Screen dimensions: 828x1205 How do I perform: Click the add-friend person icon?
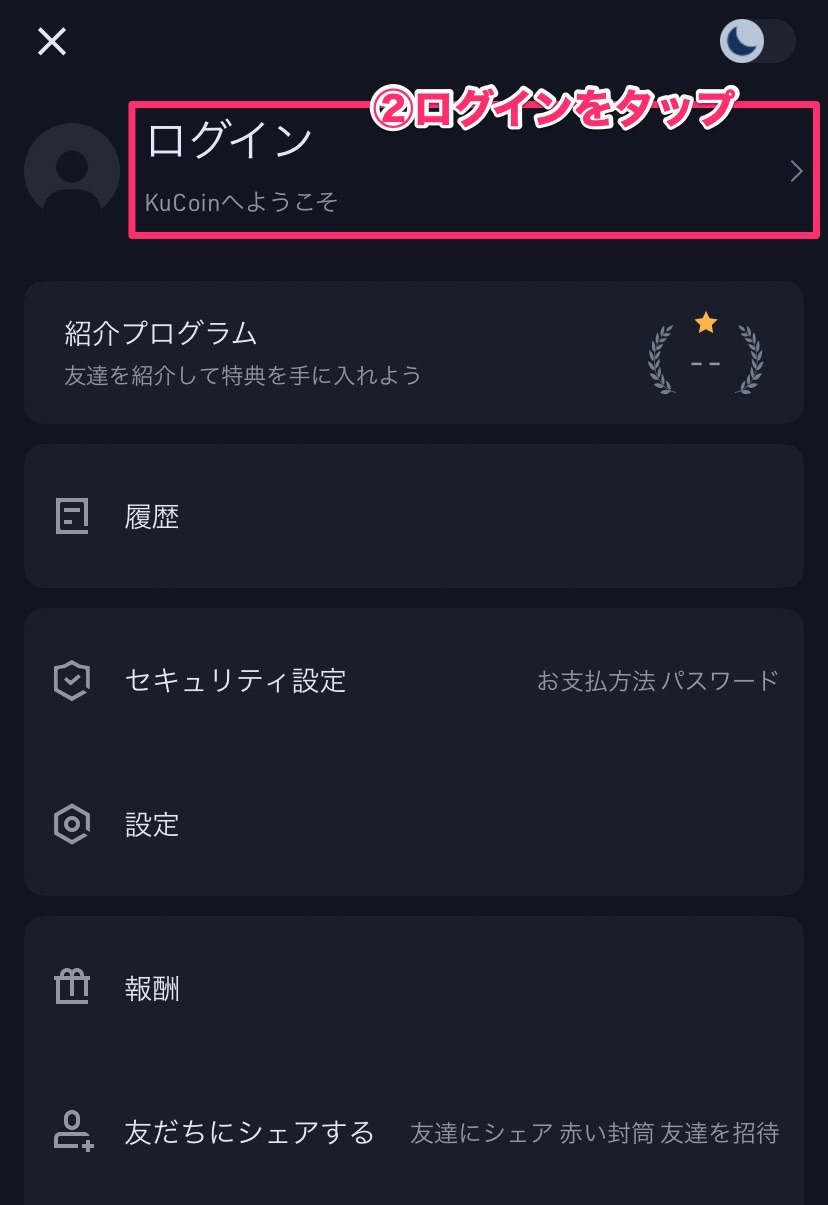click(73, 1132)
